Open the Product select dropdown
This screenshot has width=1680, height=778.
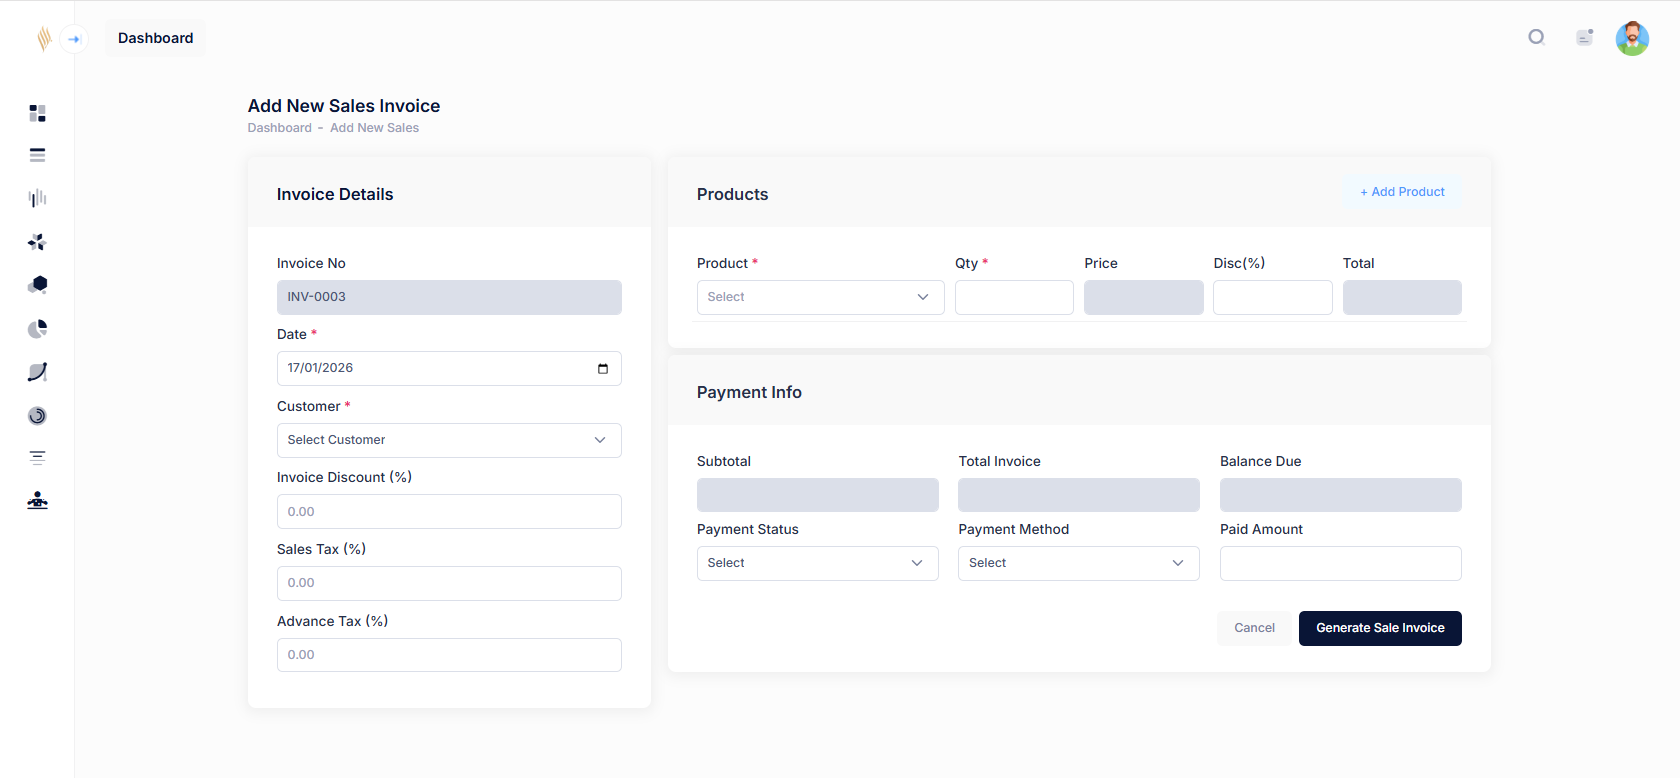coord(820,298)
